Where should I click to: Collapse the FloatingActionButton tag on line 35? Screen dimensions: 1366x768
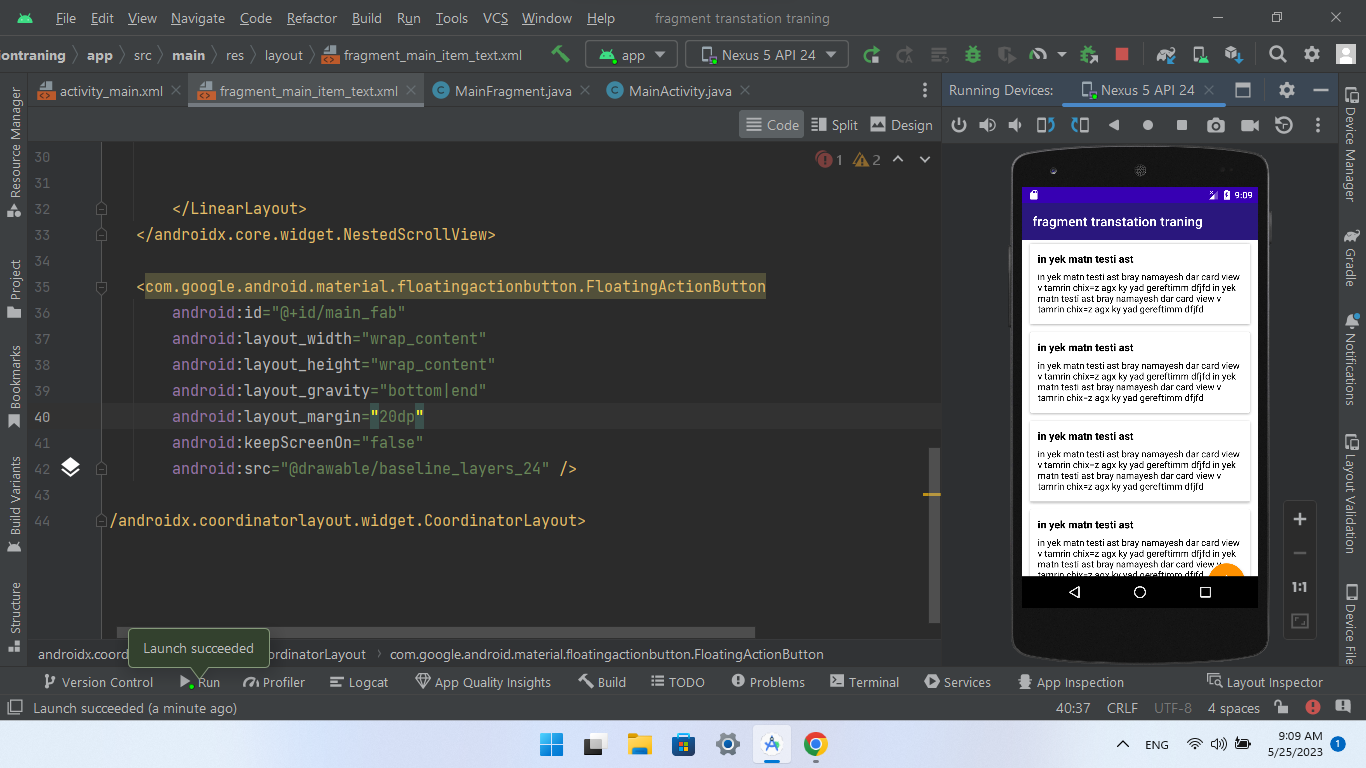pyautogui.click(x=101, y=287)
